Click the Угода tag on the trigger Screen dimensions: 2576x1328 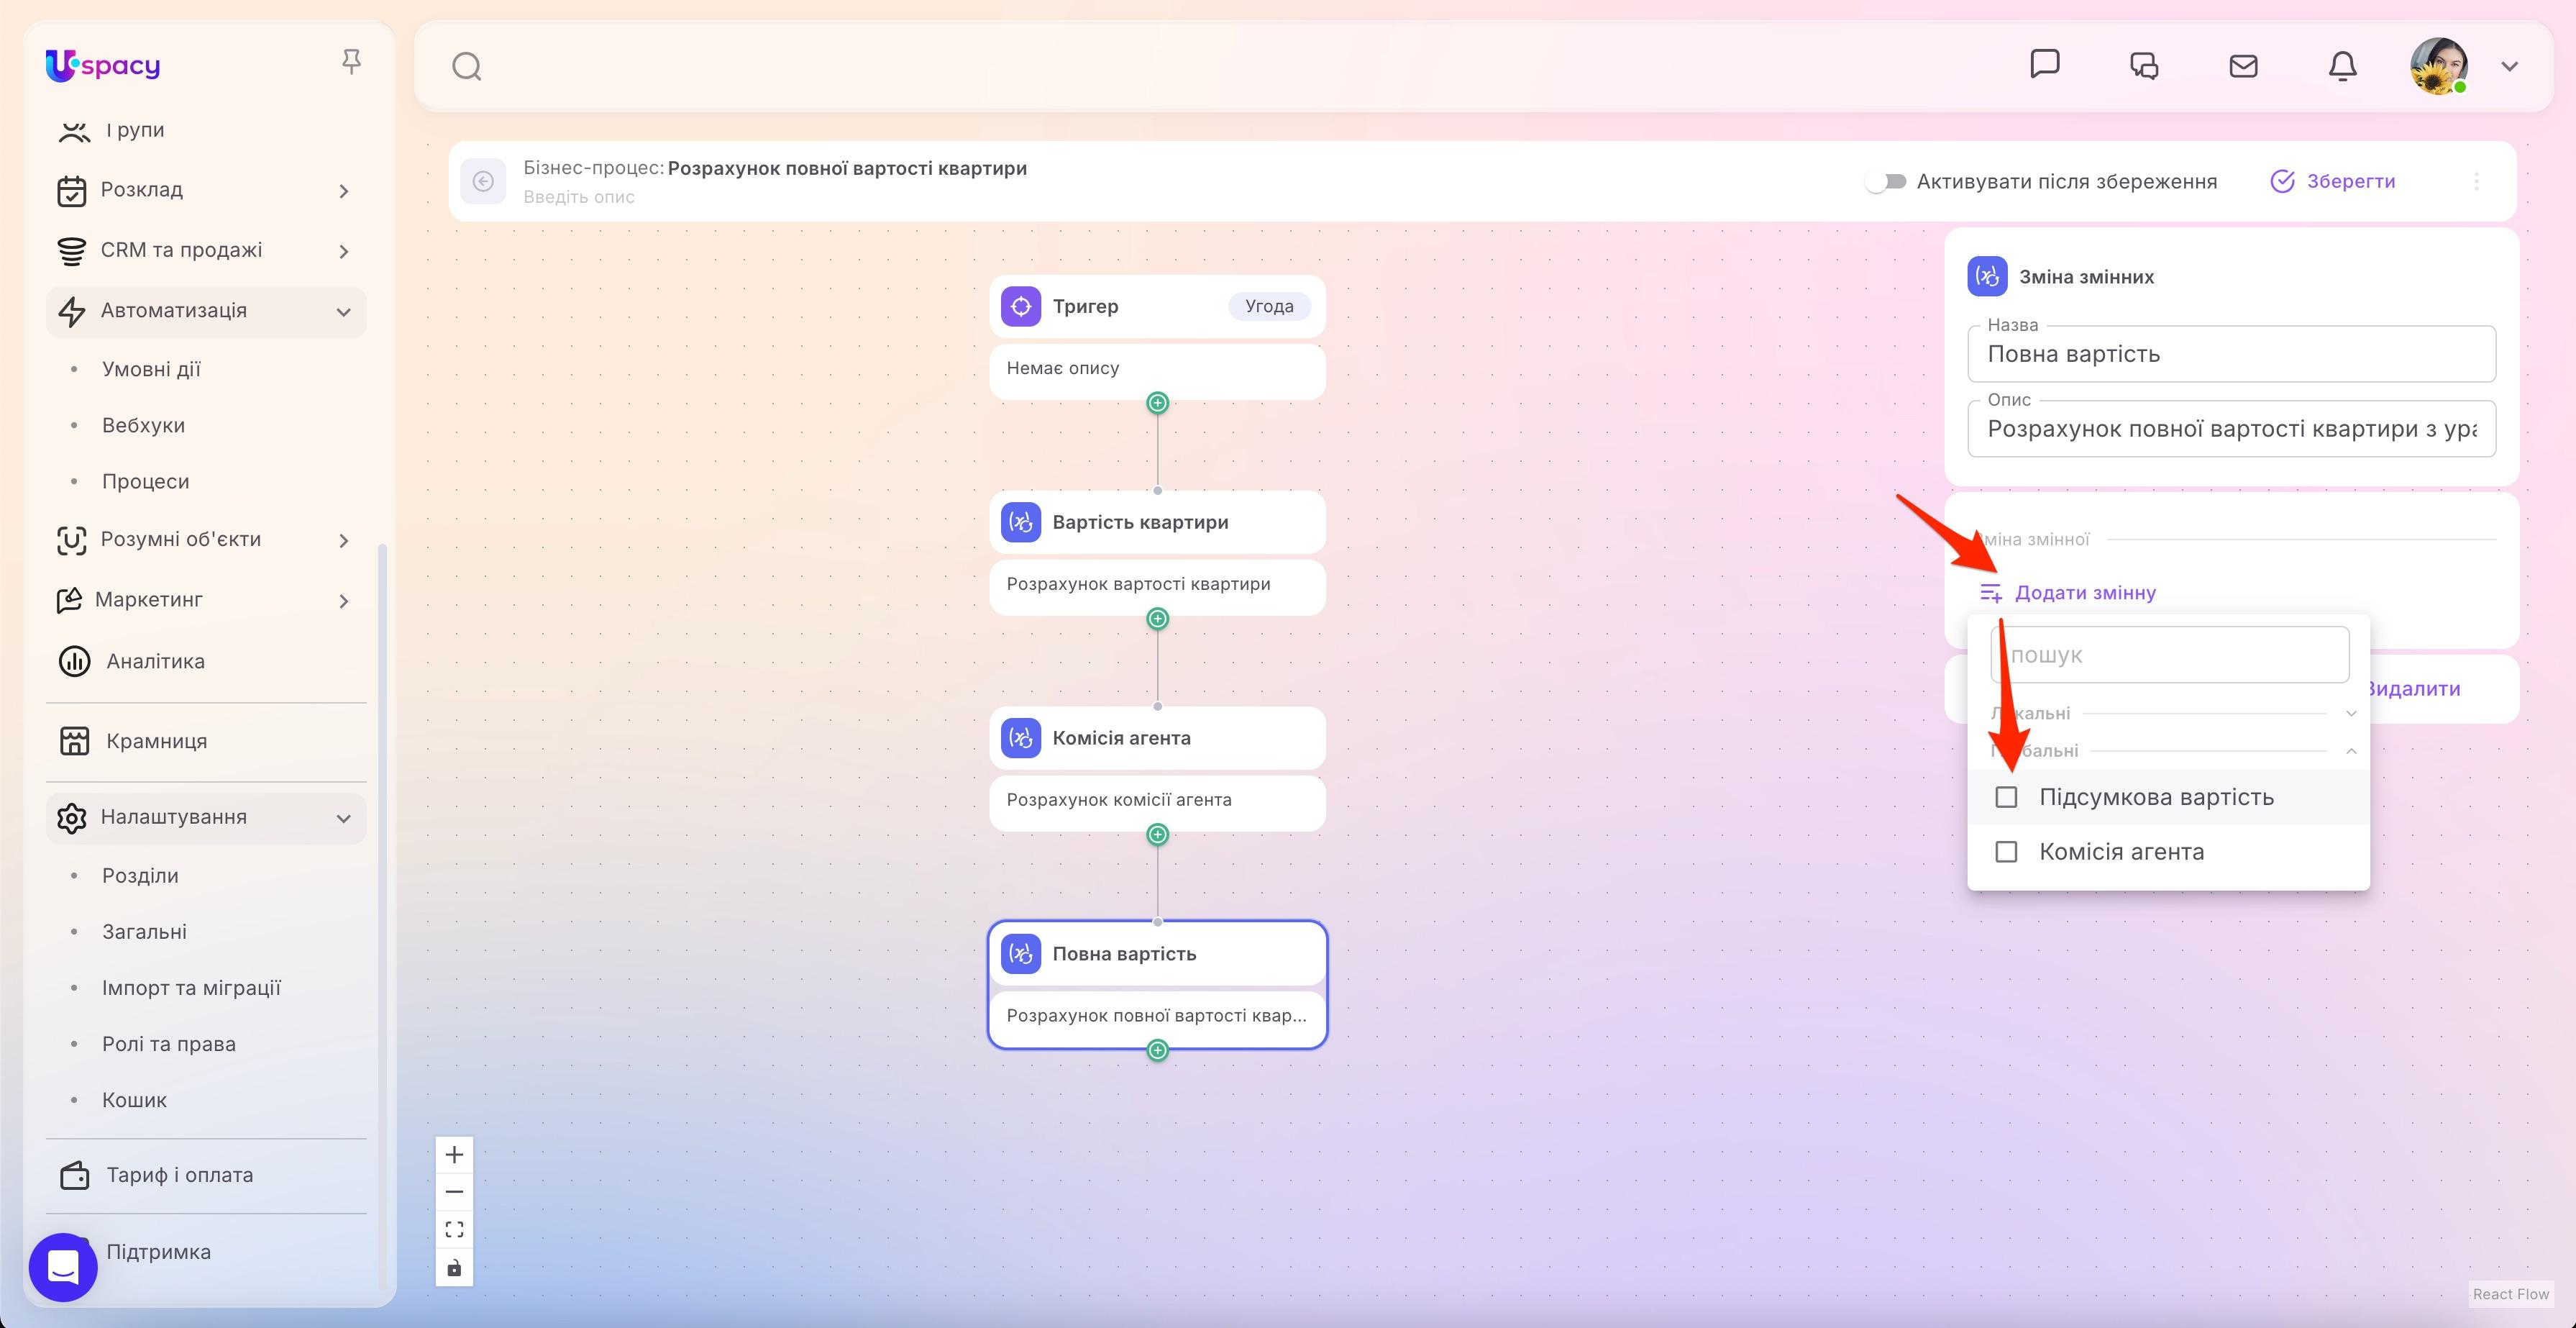tap(1269, 306)
